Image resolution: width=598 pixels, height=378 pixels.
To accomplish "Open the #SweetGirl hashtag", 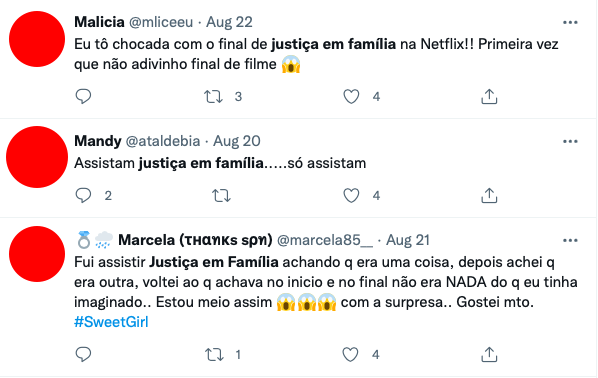I will coord(111,322).
